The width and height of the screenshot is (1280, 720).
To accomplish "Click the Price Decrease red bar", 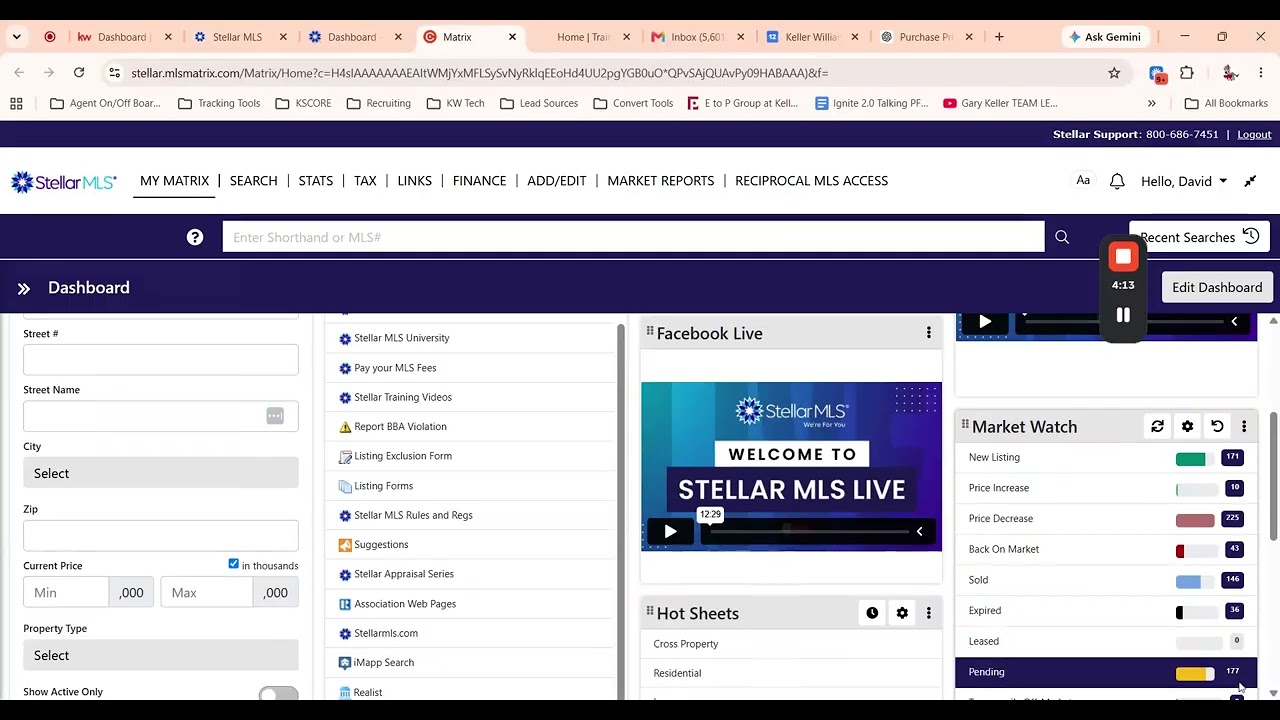I will point(1195,520).
